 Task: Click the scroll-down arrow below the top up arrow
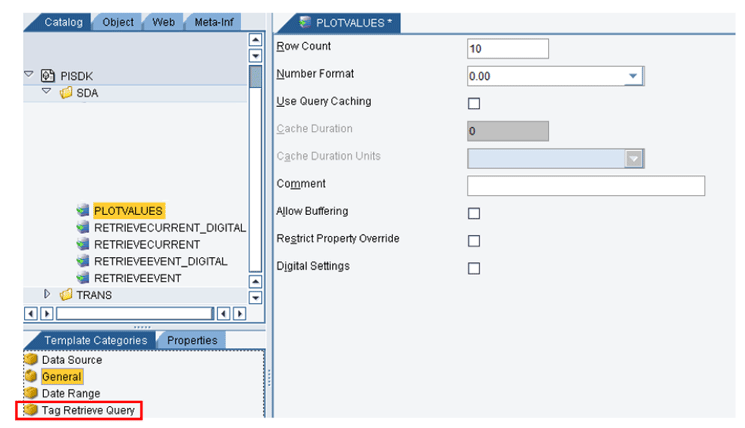[255, 56]
